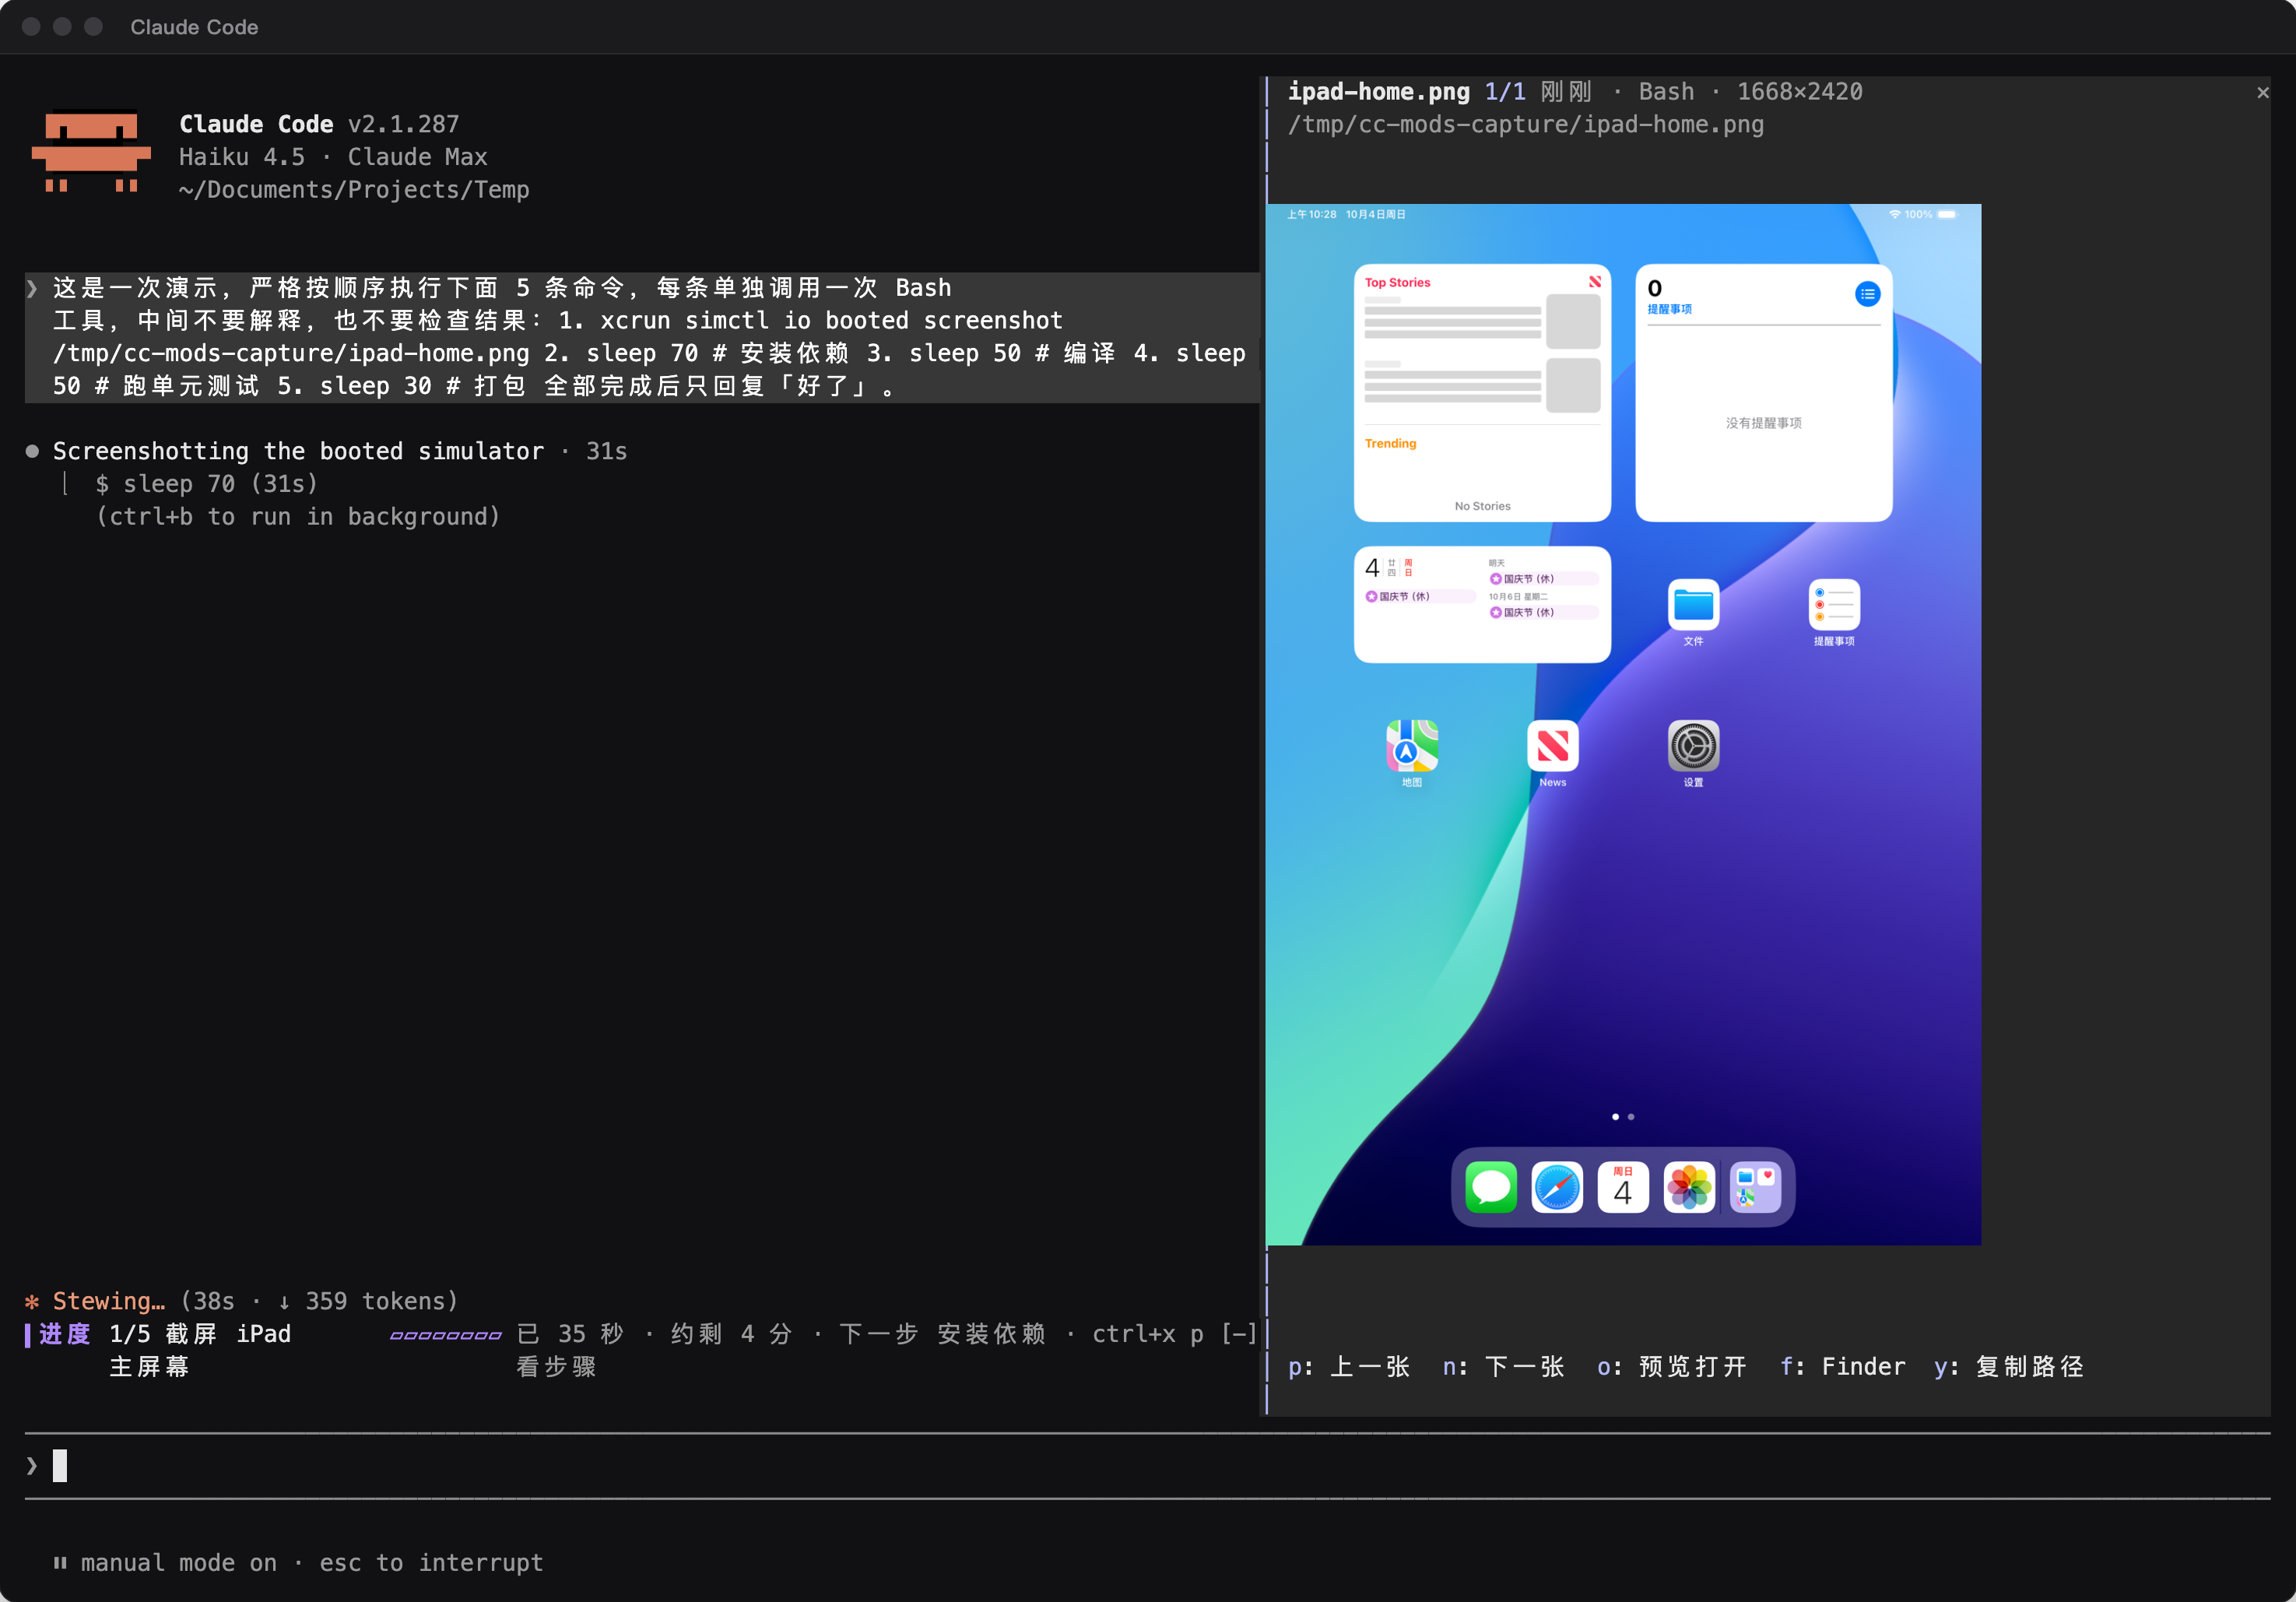This screenshot has height=1602, width=2296.
Task: Click the blue list icon in Reminders widget
Action: tap(1867, 294)
